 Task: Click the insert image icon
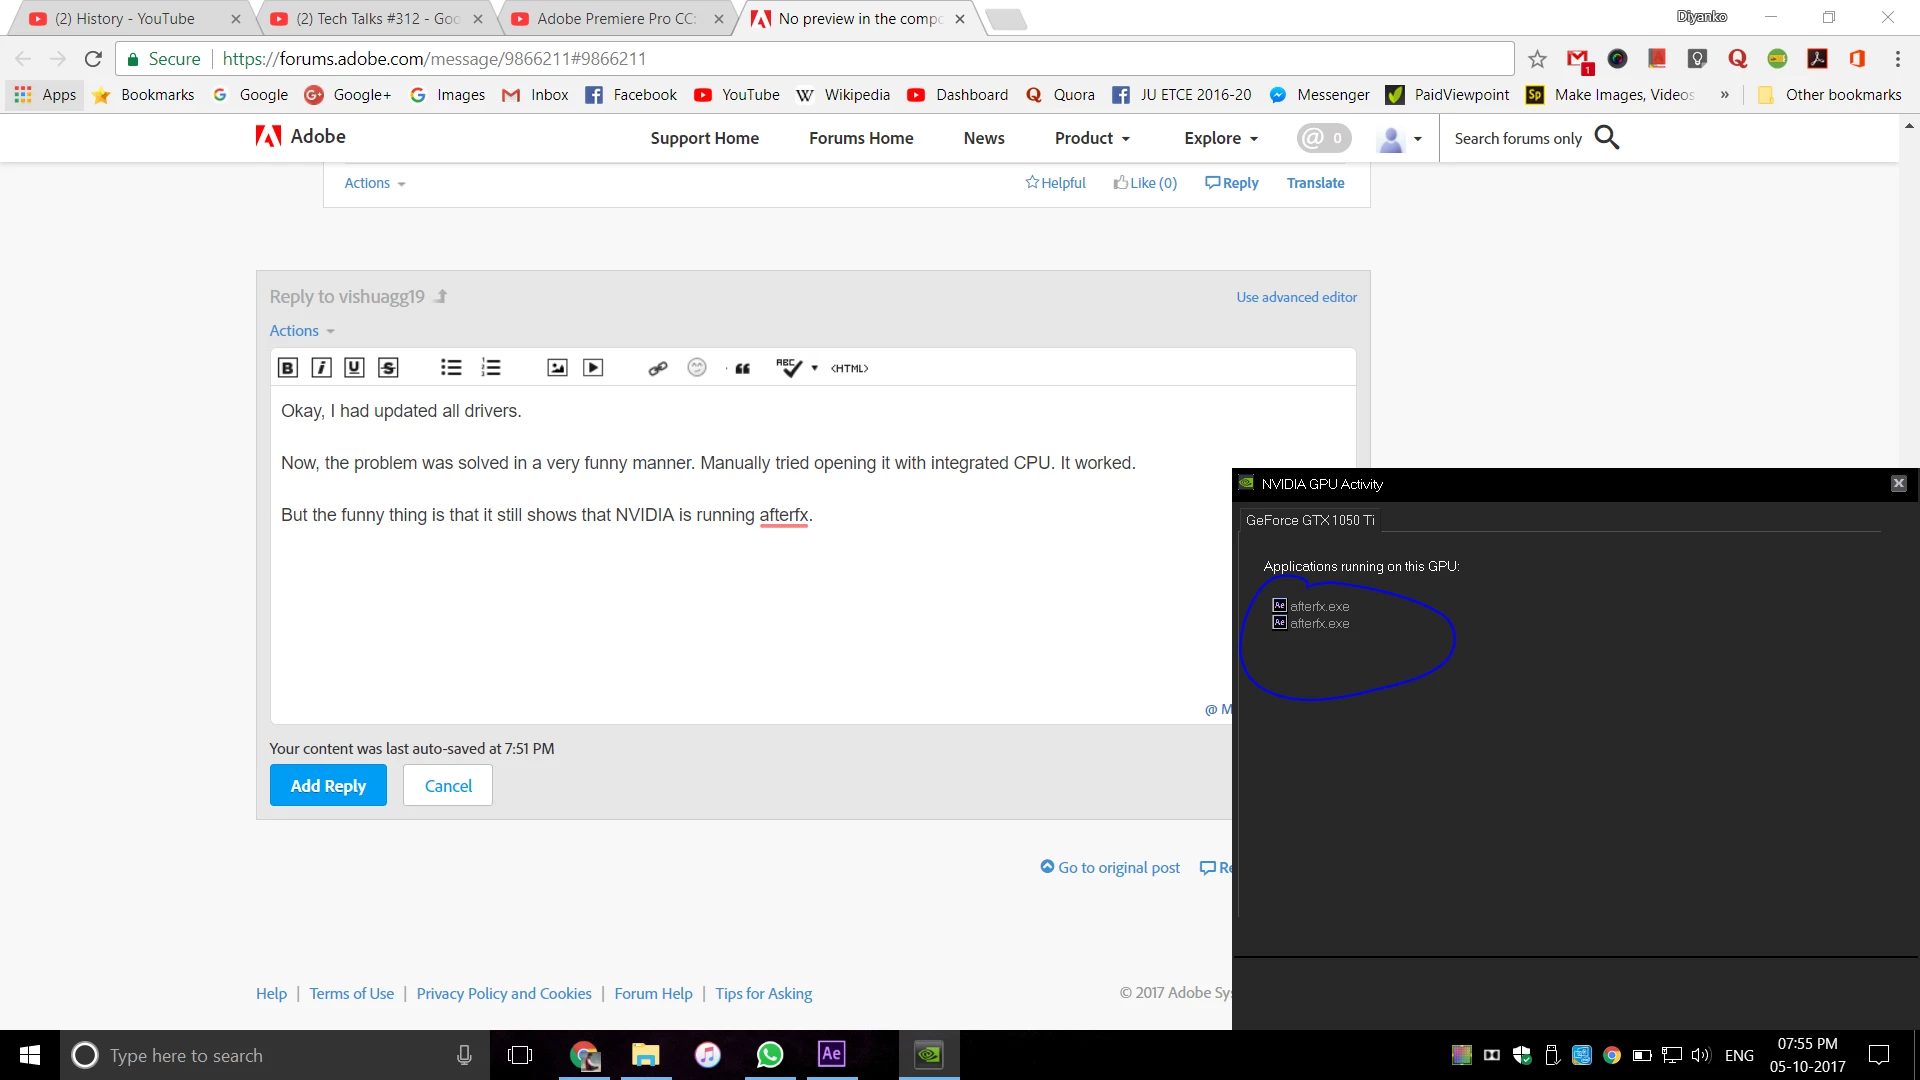pyautogui.click(x=557, y=368)
